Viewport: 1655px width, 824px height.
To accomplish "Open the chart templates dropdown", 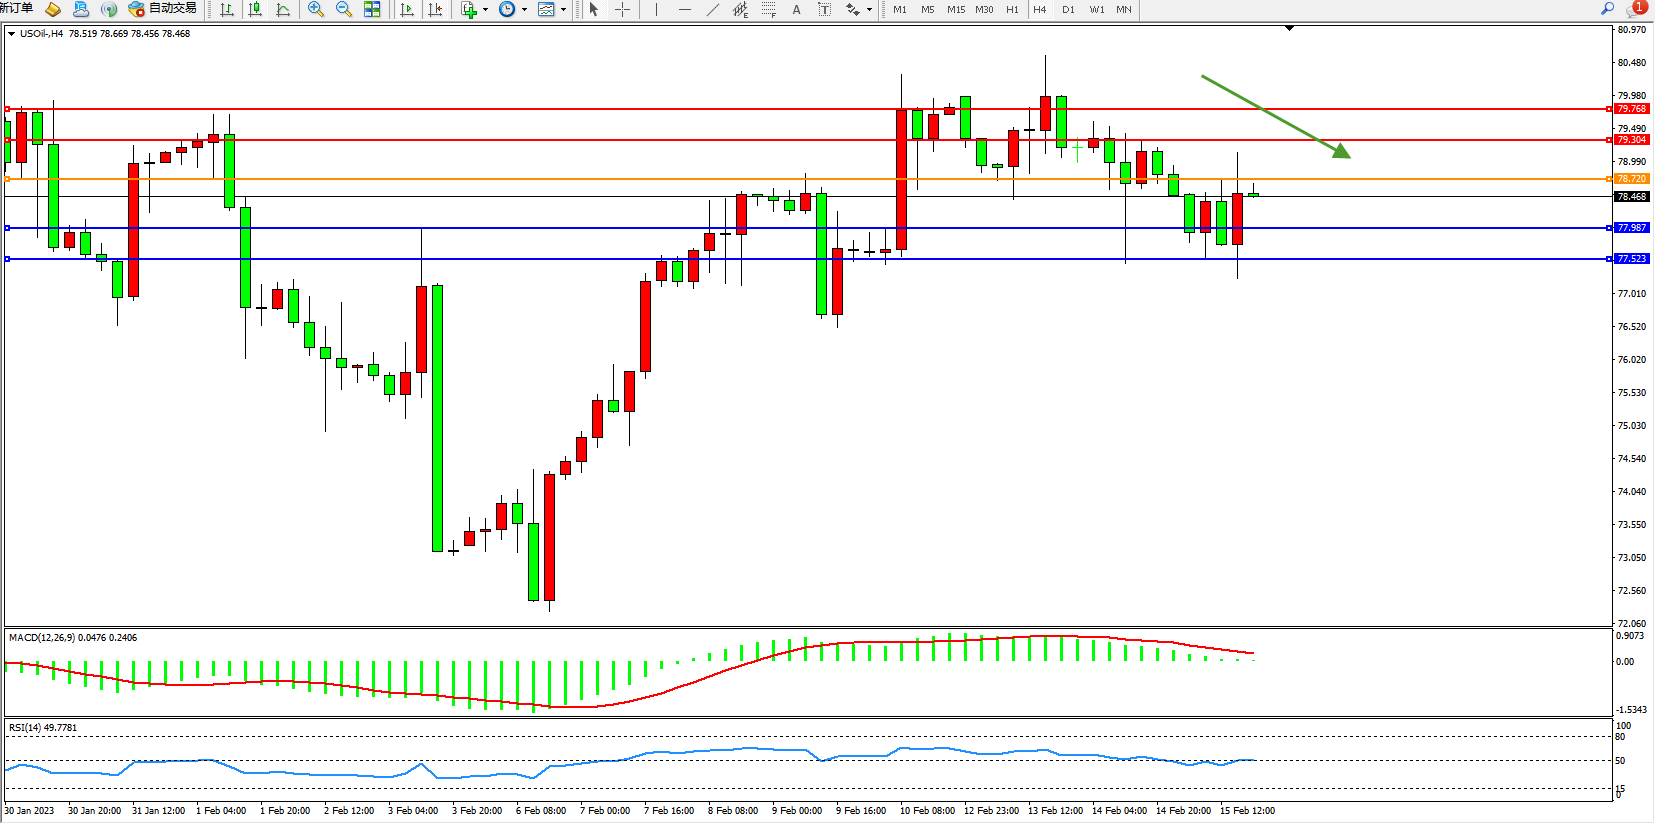I will coord(563,9).
